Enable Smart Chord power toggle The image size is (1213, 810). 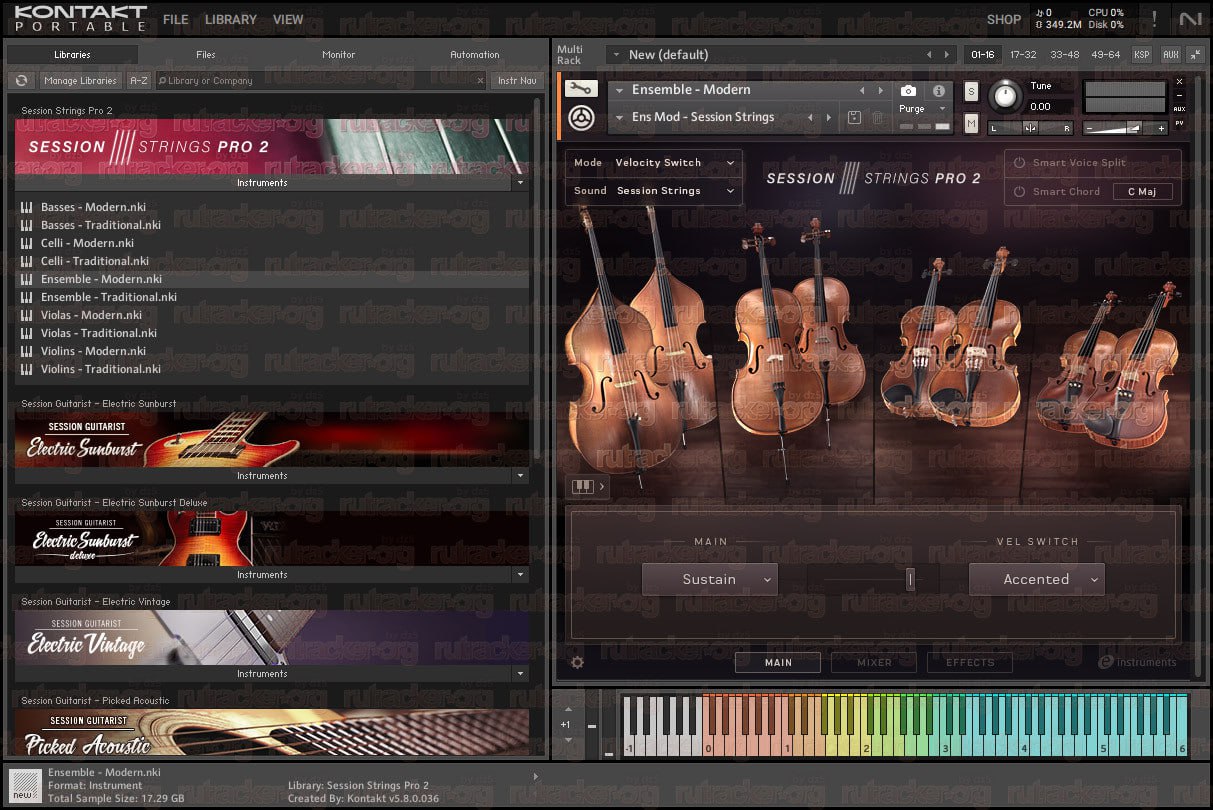pos(1021,191)
